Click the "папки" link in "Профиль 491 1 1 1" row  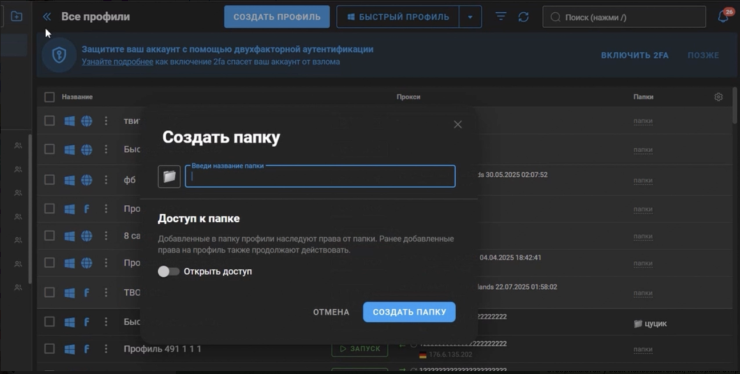pos(643,349)
